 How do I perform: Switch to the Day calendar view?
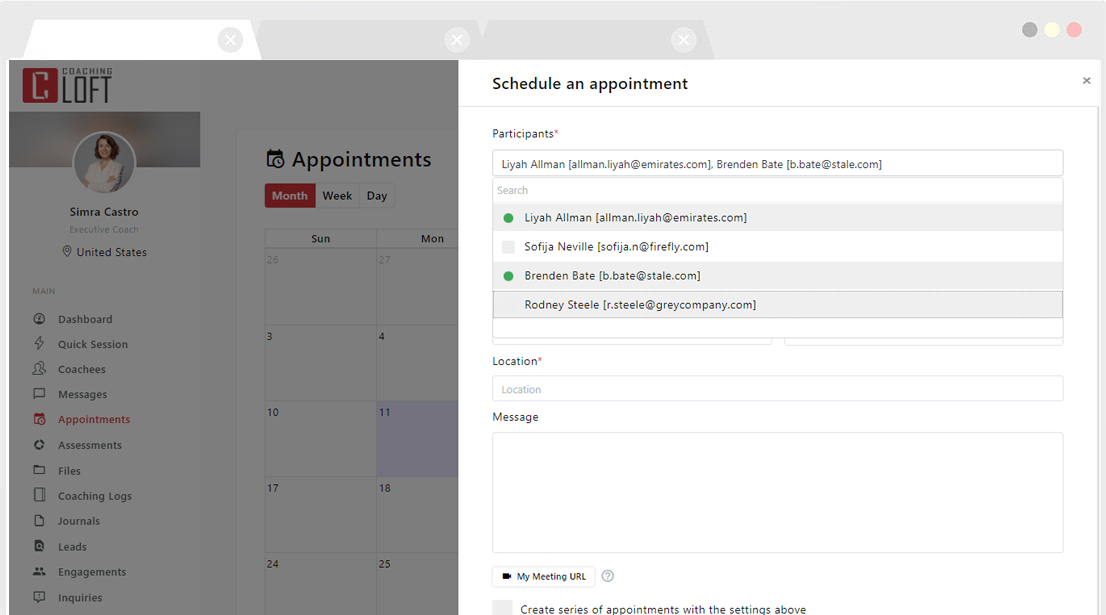coord(376,195)
